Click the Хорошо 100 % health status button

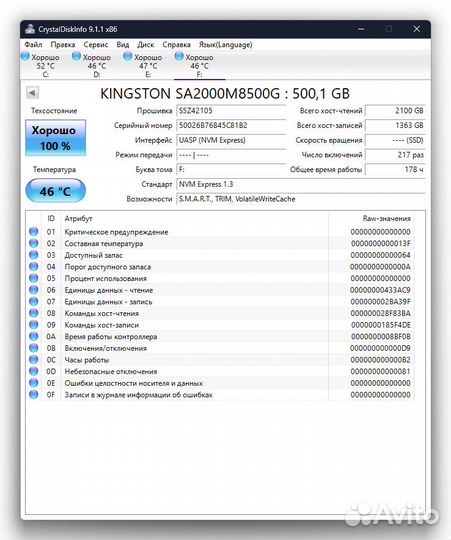point(55,138)
